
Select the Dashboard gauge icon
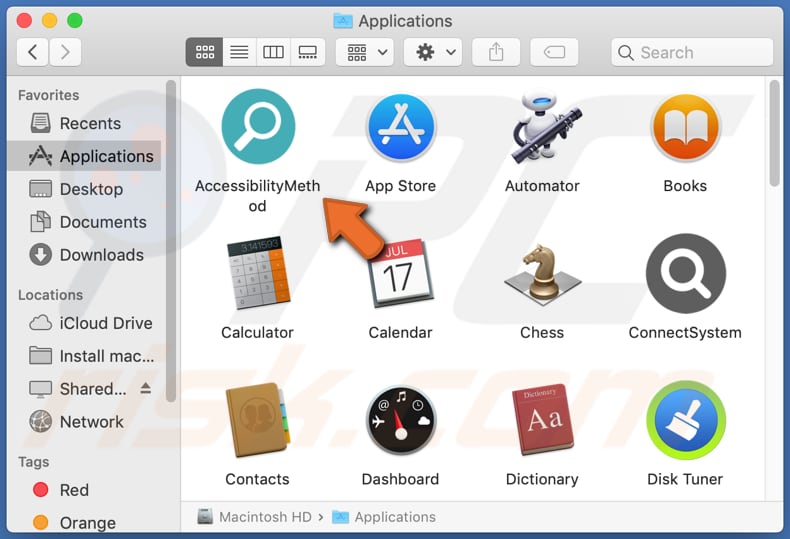401,420
